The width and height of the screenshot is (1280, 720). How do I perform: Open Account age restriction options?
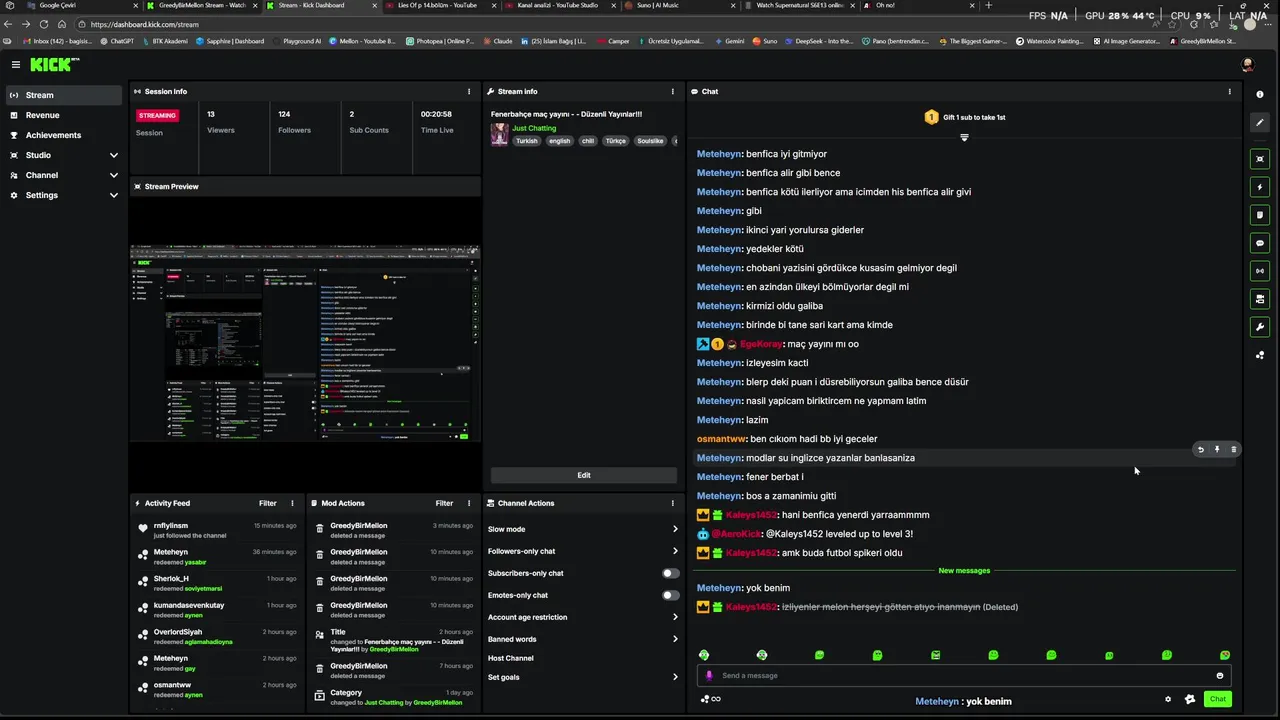click(x=583, y=617)
